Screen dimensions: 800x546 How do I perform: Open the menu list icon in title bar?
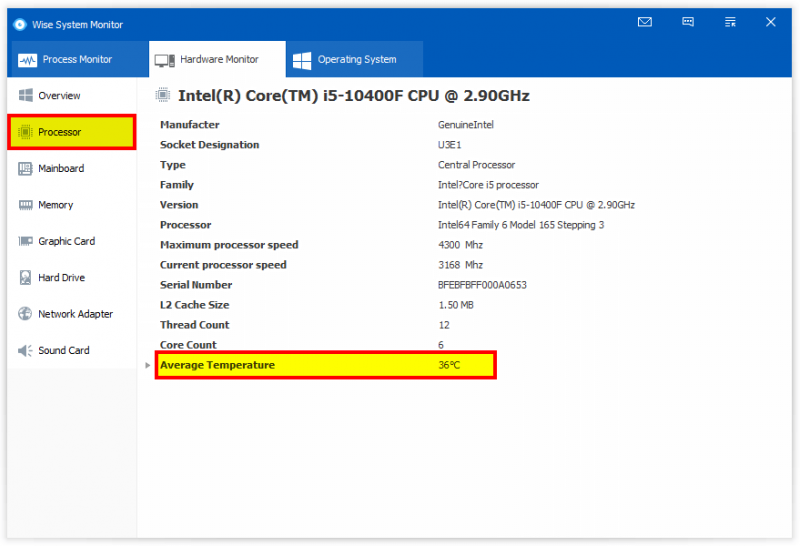(x=730, y=22)
